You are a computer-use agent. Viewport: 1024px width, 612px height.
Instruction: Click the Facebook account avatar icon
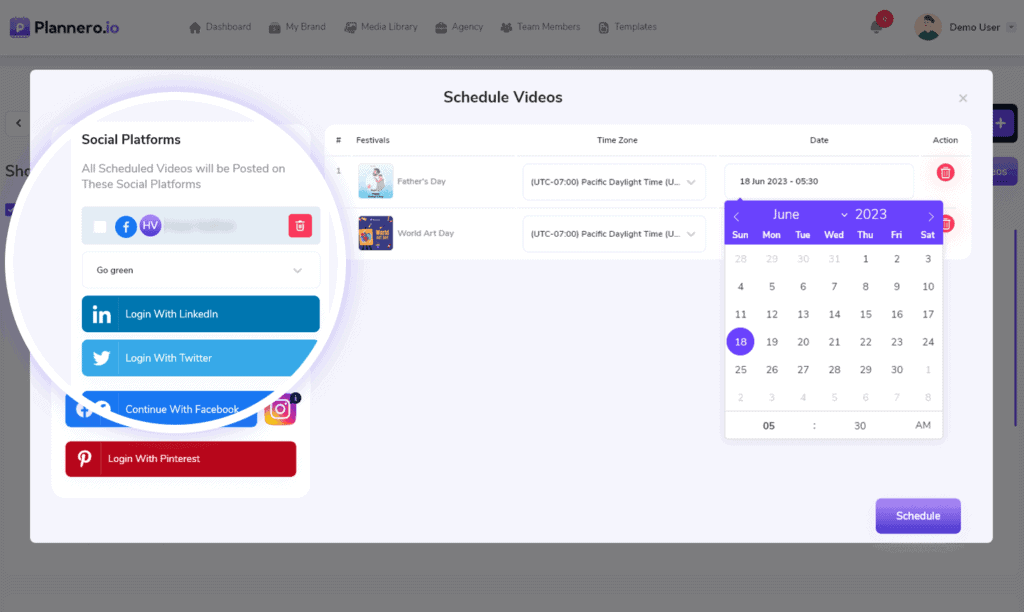click(125, 226)
